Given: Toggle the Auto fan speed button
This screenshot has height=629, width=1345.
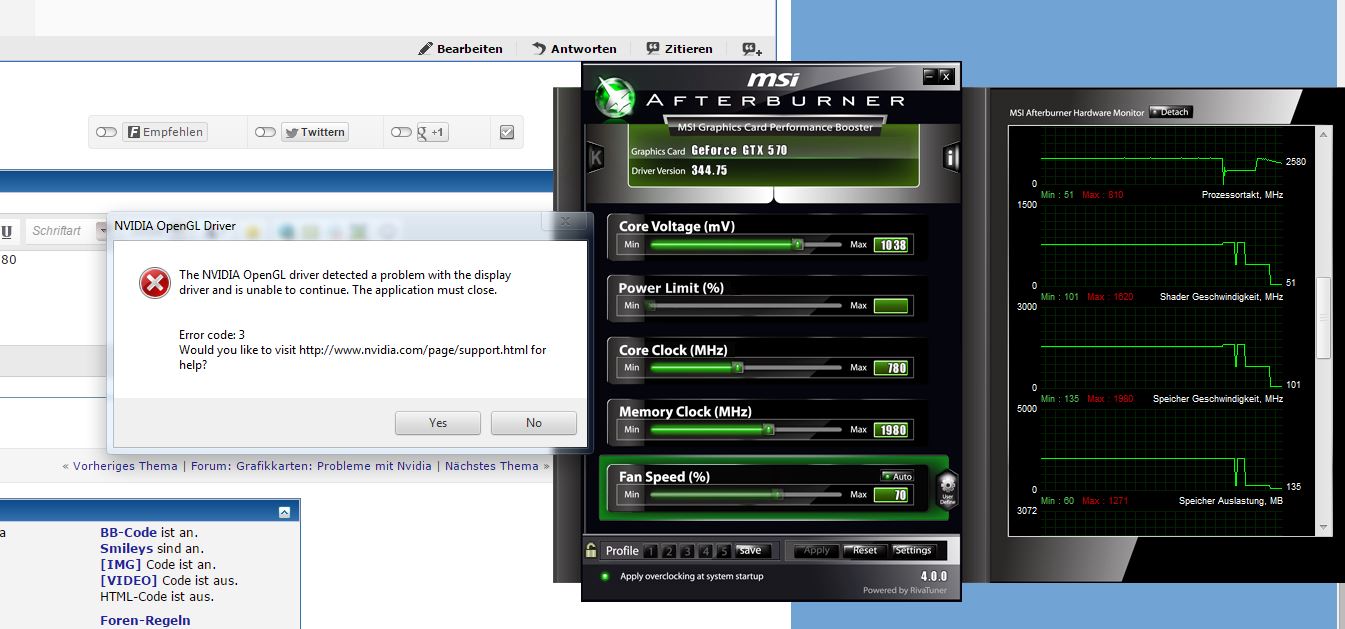Looking at the screenshot, I should [897, 476].
